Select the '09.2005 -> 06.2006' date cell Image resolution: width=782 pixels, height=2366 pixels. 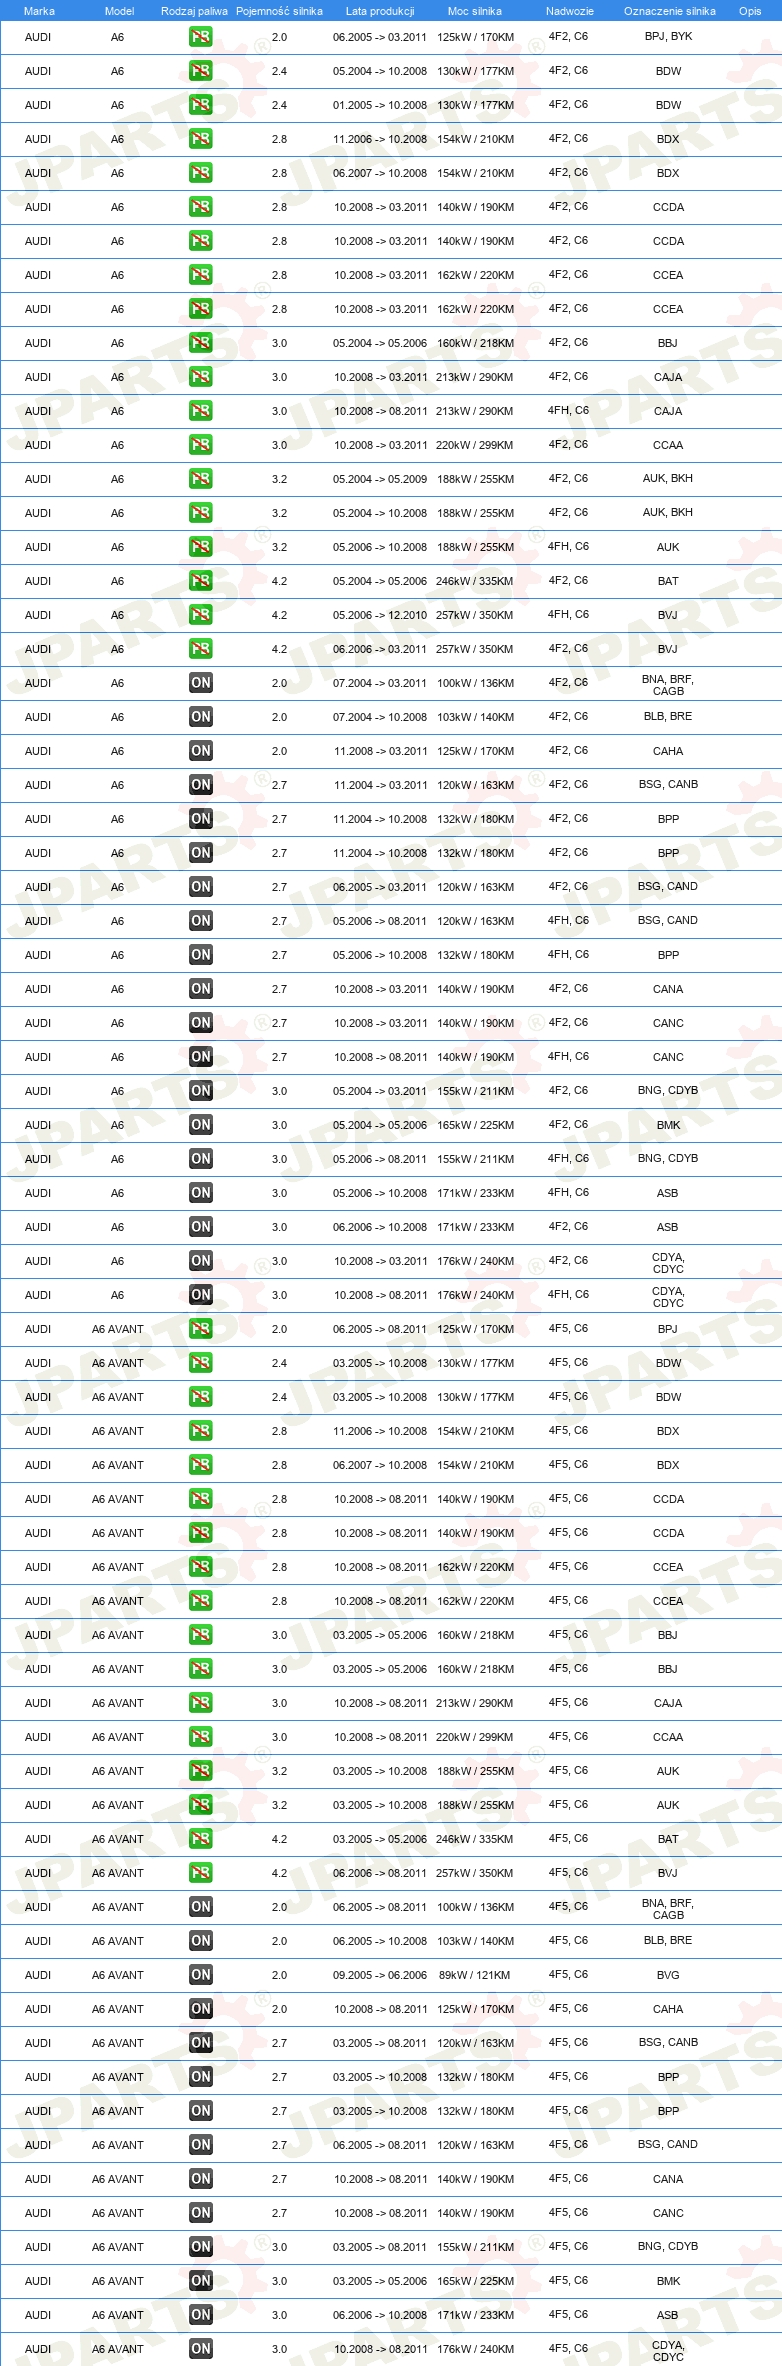coord(380,1975)
